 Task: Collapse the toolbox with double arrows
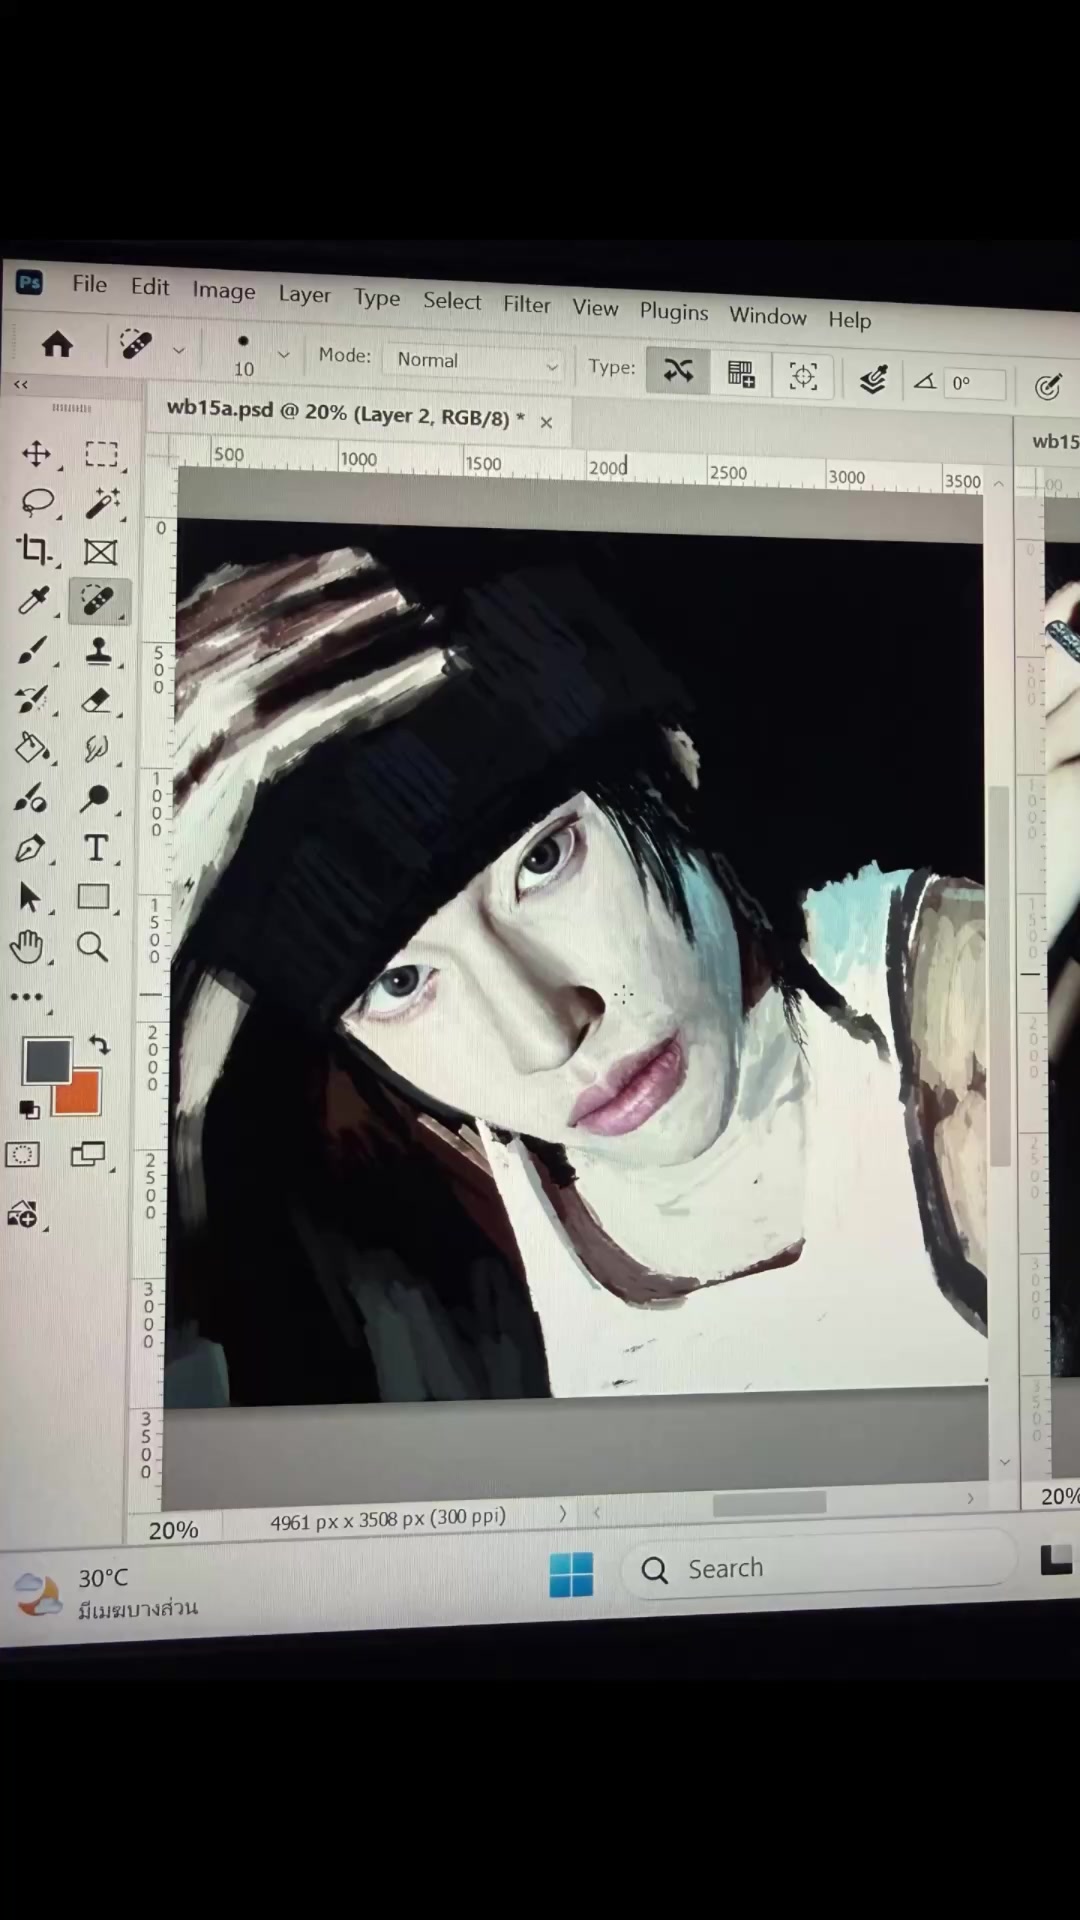pyautogui.click(x=21, y=384)
